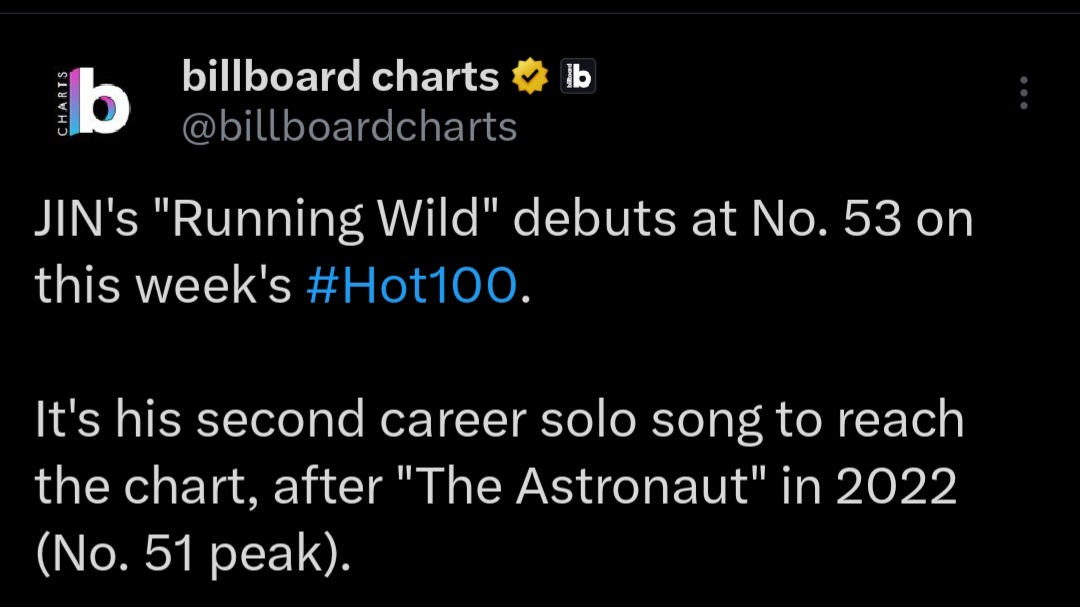Image resolution: width=1080 pixels, height=607 pixels.
Task: Click the @billboardcharts handle
Action: pyautogui.click(x=349, y=127)
